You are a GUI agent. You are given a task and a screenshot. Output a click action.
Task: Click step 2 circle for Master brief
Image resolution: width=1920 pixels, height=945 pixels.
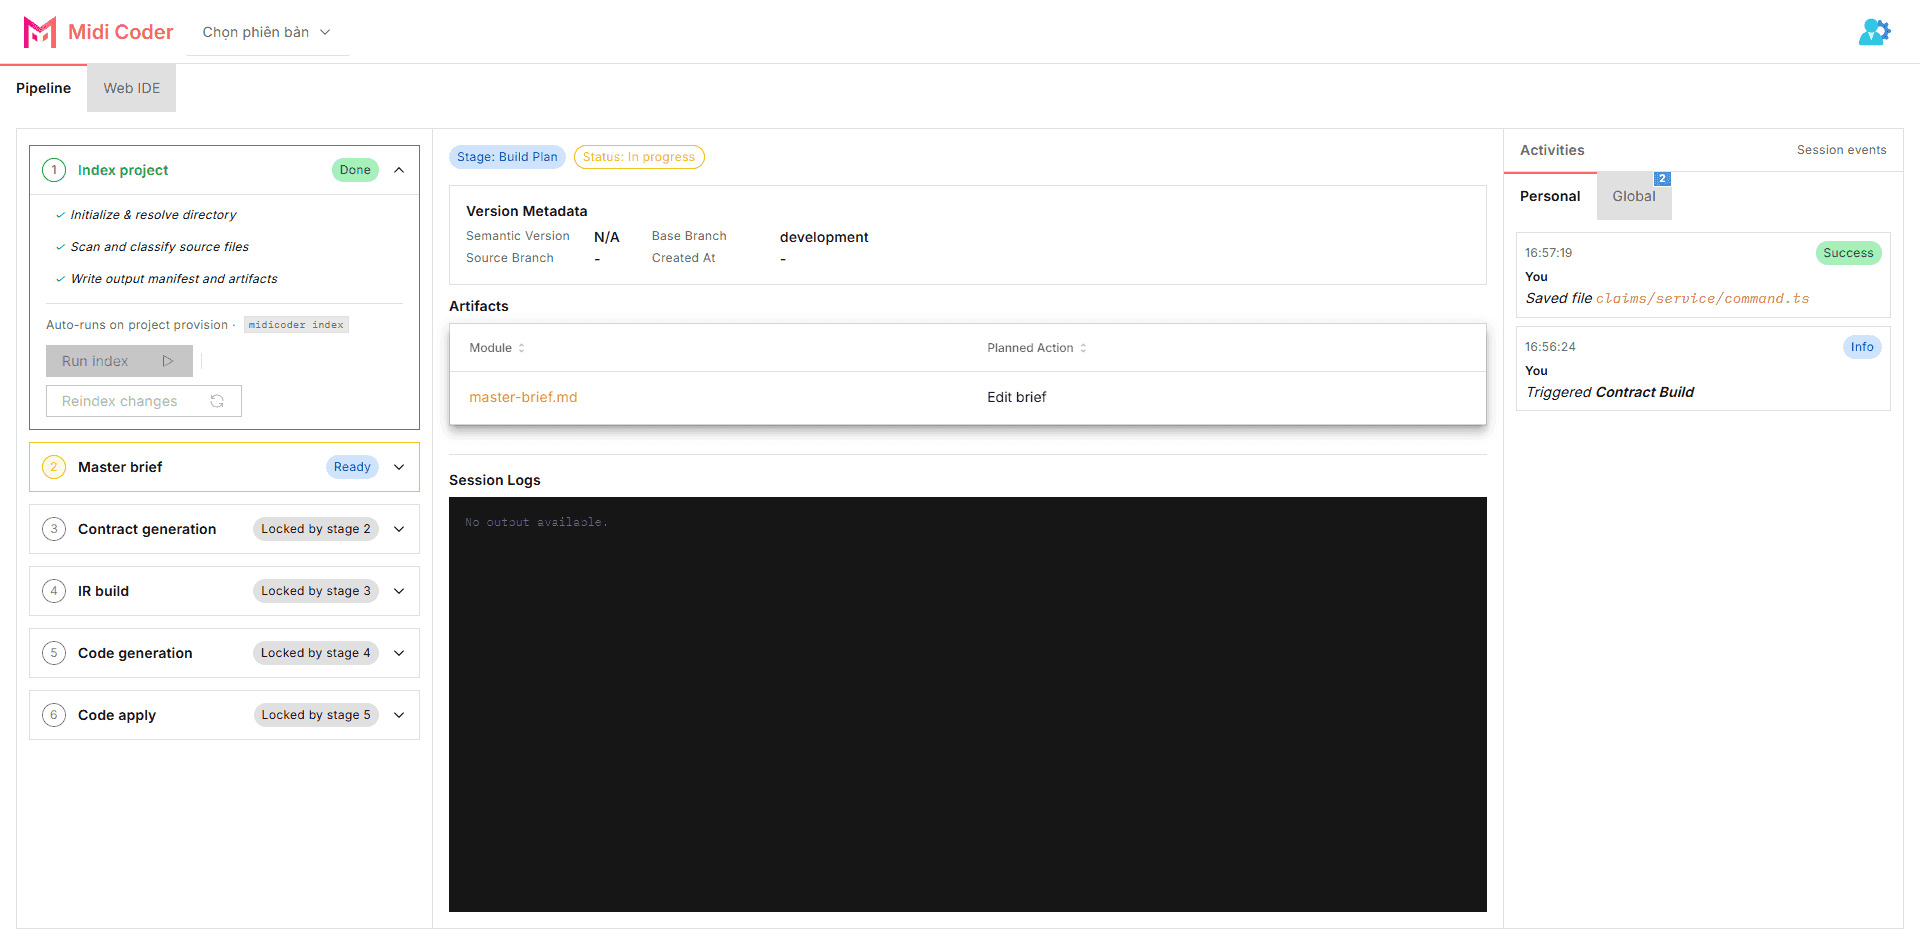54,467
